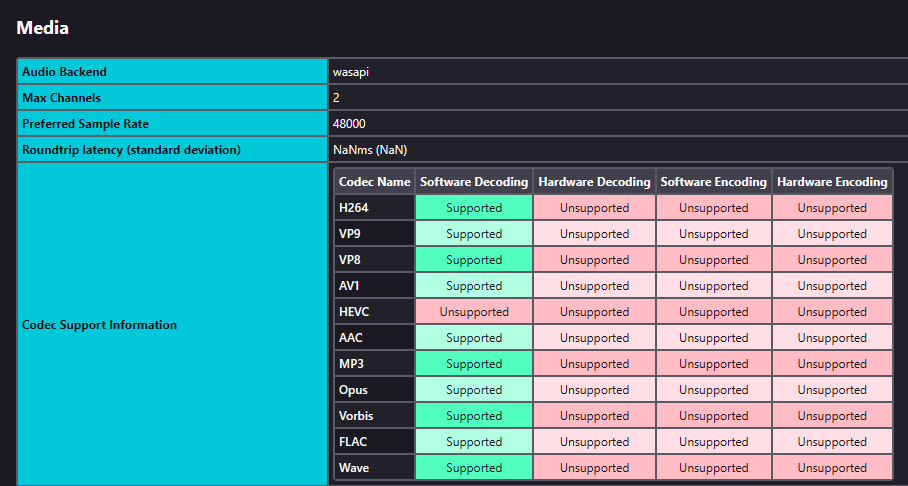The width and height of the screenshot is (908, 486).
Task: Click MP3 Hardware Encoding Unsupported cell
Action: pyautogui.click(x=832, y=364)
